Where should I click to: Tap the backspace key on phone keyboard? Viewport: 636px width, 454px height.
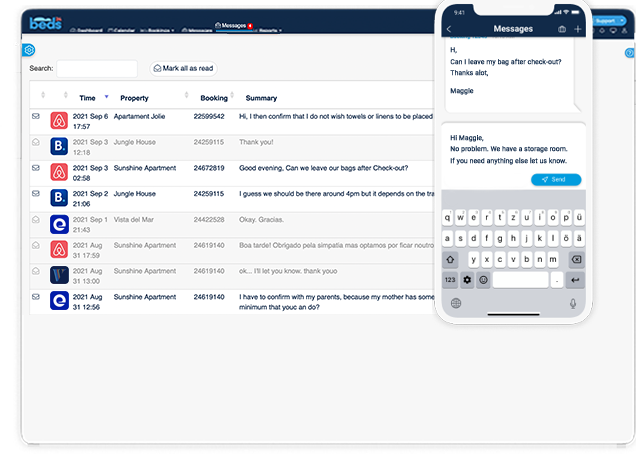click(x=577, y=260)
